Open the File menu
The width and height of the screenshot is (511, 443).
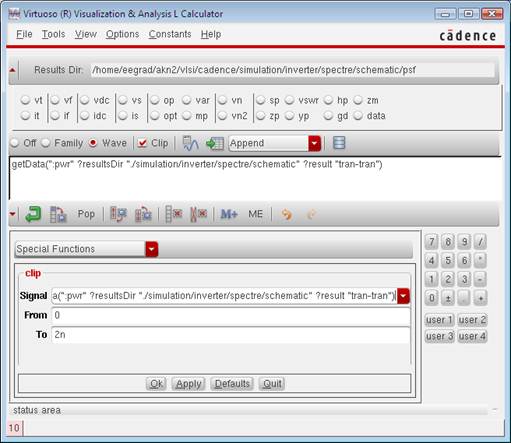24,34
